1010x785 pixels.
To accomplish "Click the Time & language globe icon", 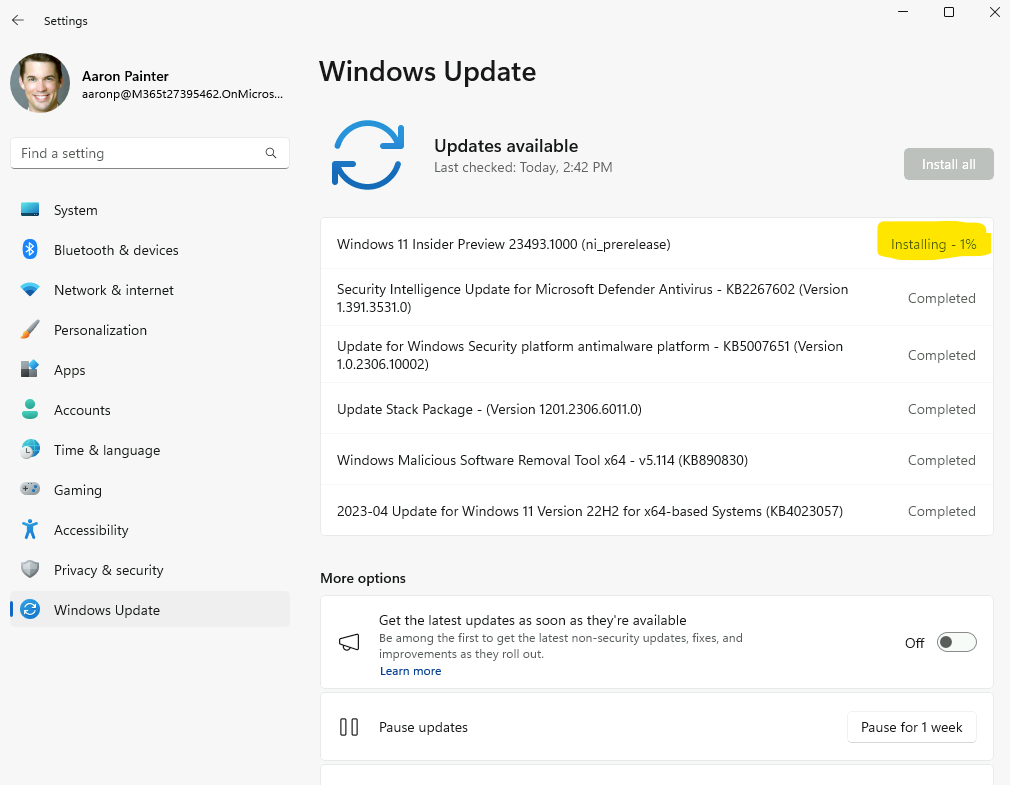I will pyautogui.click(x=30, y=449).
